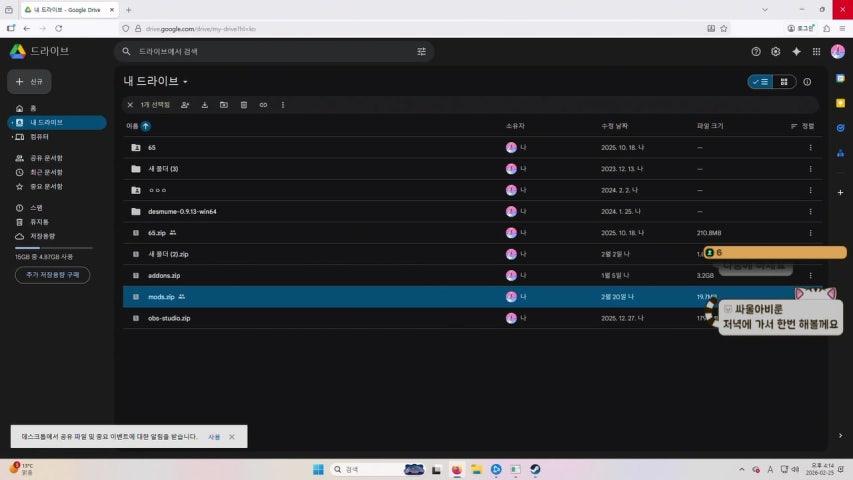Image resolution: width=853 pixels, height=480 pixels.
Task: Open the help question mark icon
Action: point(756,51)
